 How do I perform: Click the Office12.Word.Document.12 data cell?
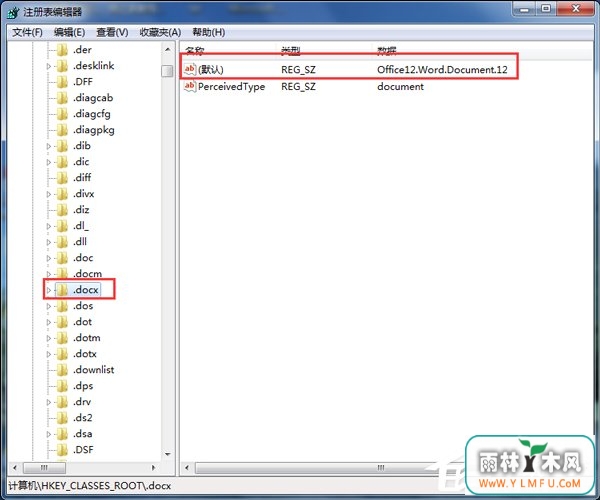click(442, 70)
